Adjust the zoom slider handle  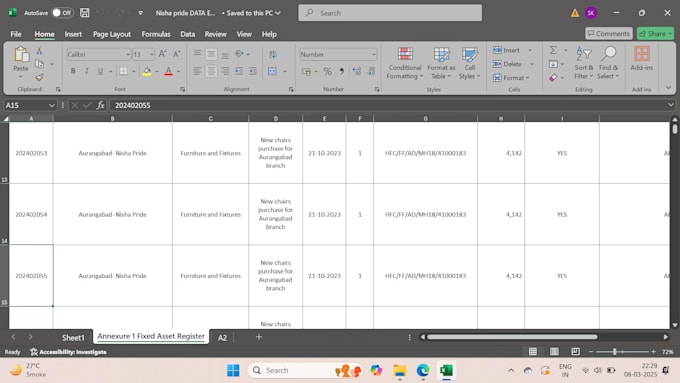pos(615,352)
